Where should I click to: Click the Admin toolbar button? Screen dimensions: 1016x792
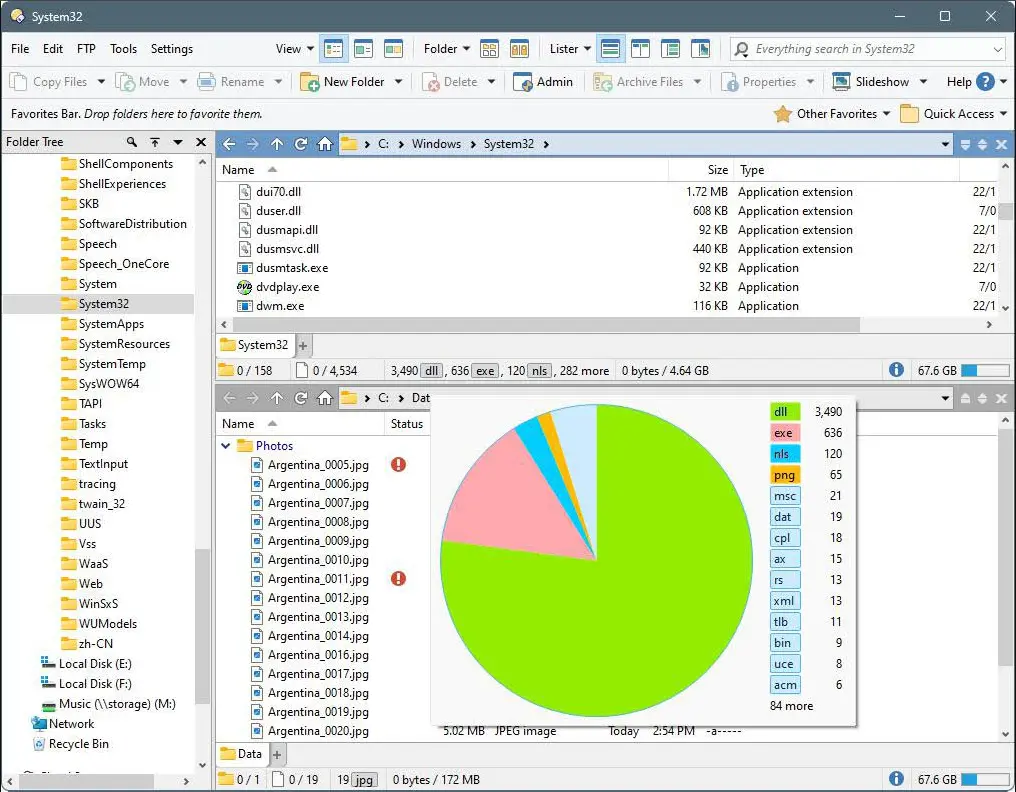(543, 82)
